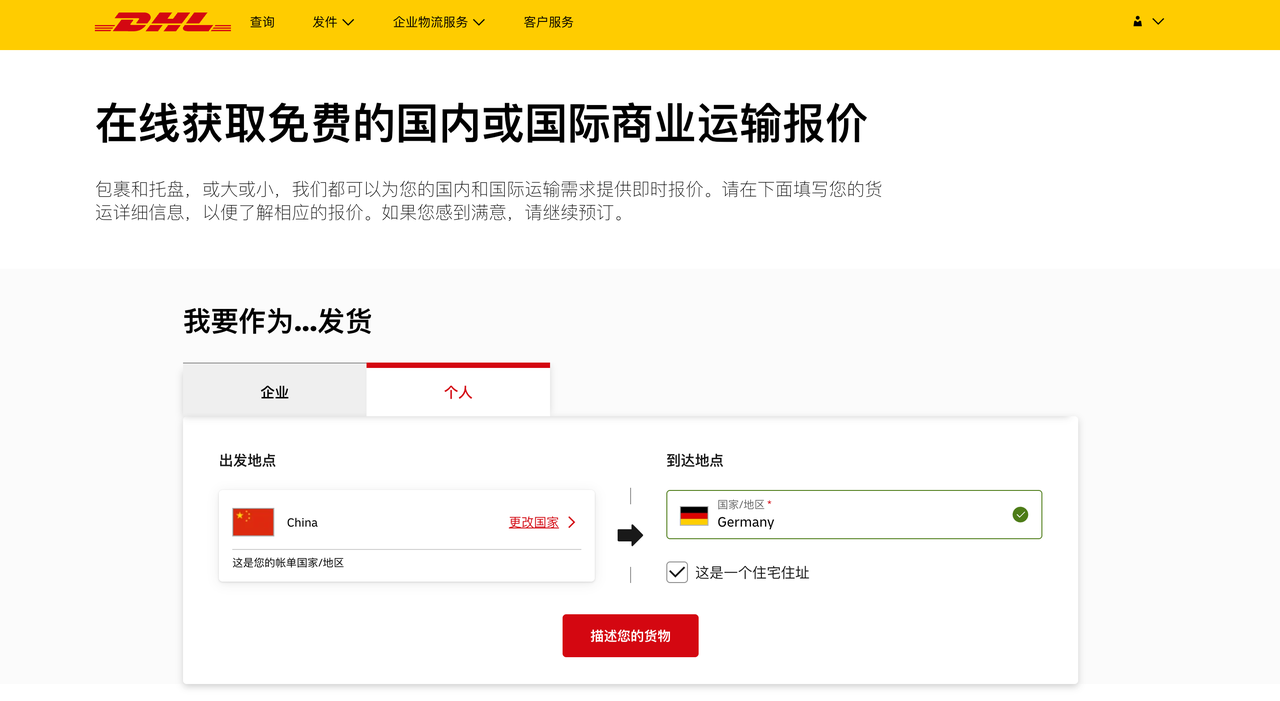Click the 到达地点 label

point(695,461)
